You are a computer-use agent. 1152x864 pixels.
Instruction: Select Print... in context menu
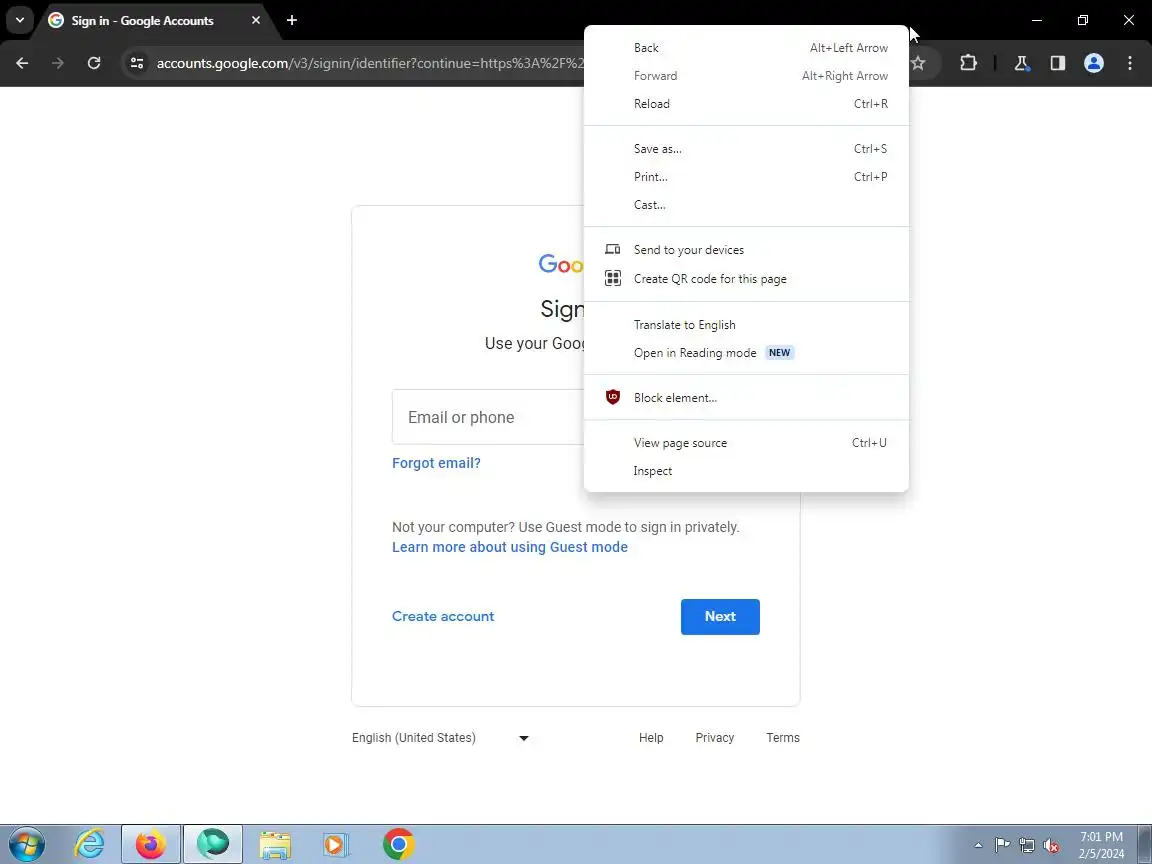click(x=746, y=176)
